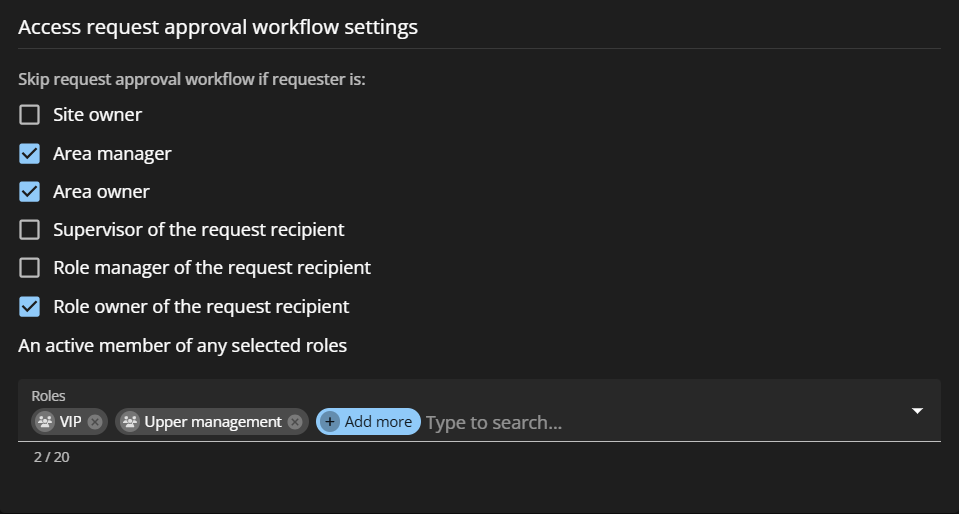959x514 pixels.
Task: Check Role manager of the request recipient
Action: [30, 268]
